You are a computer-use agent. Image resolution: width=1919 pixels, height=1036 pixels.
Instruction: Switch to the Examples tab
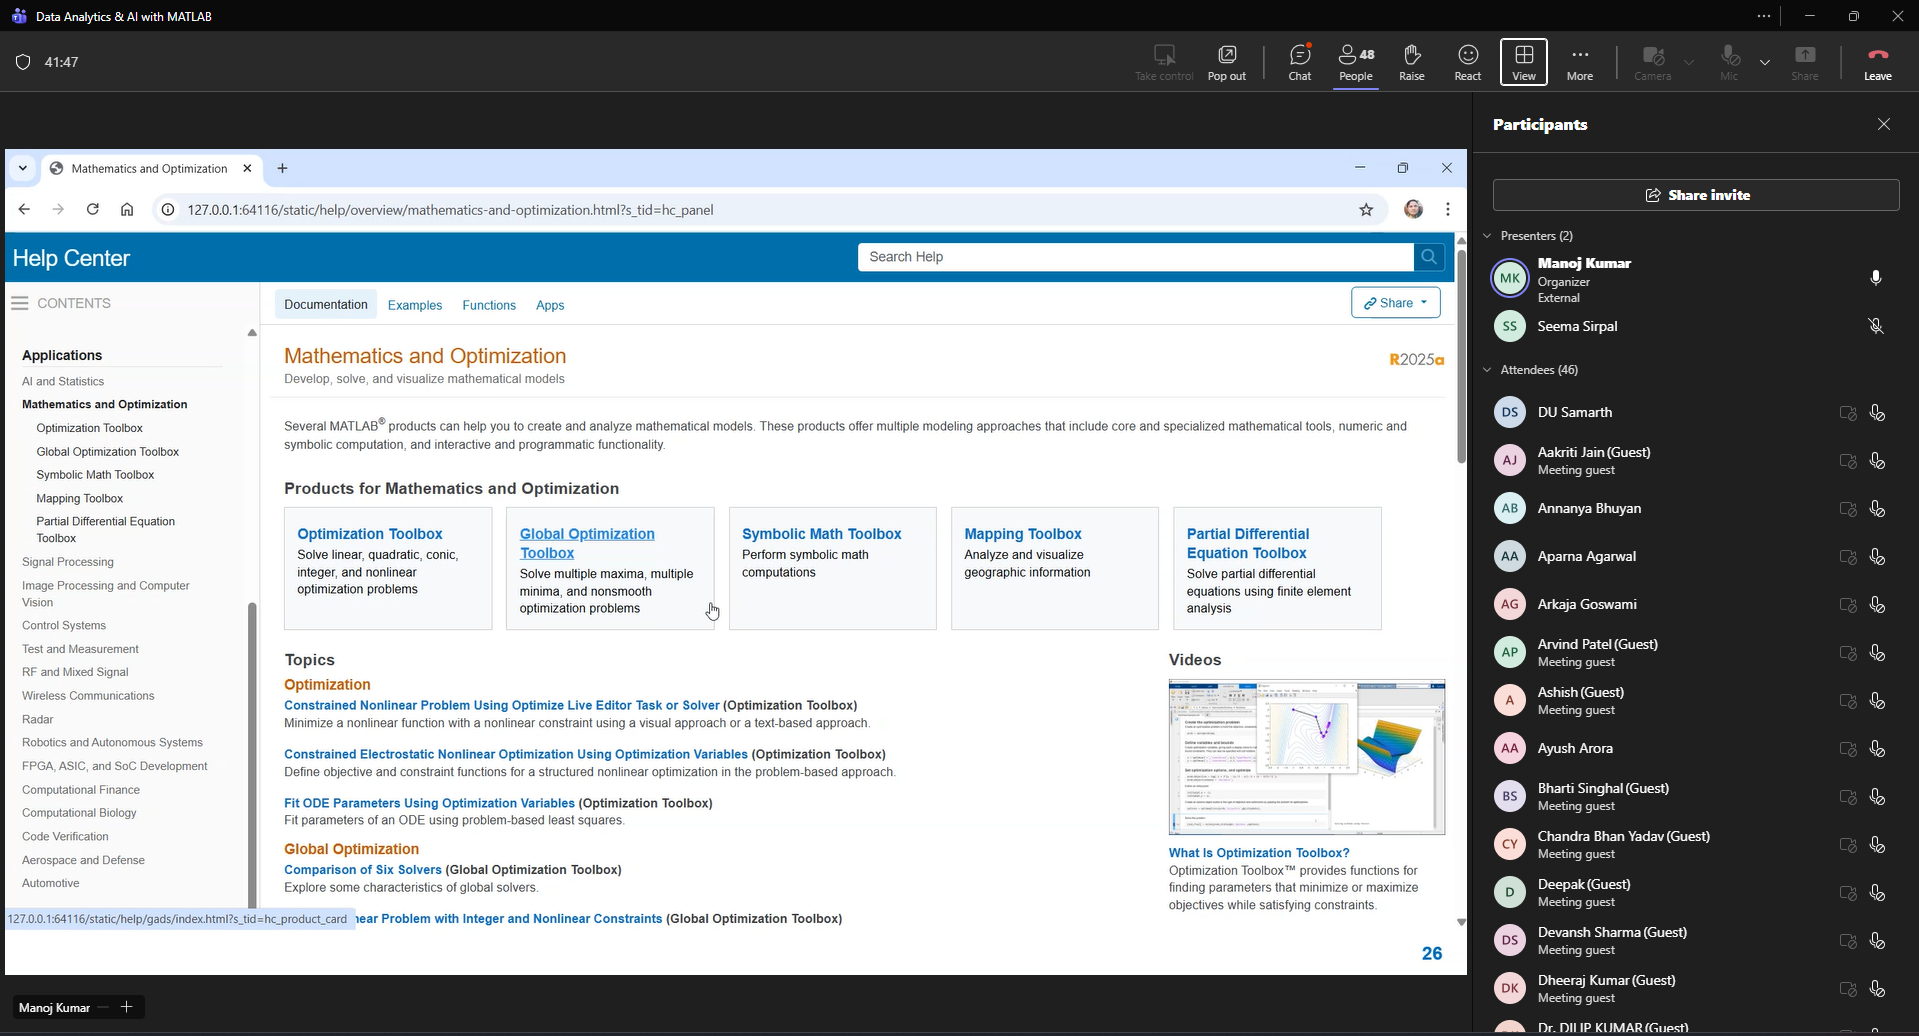414,305
